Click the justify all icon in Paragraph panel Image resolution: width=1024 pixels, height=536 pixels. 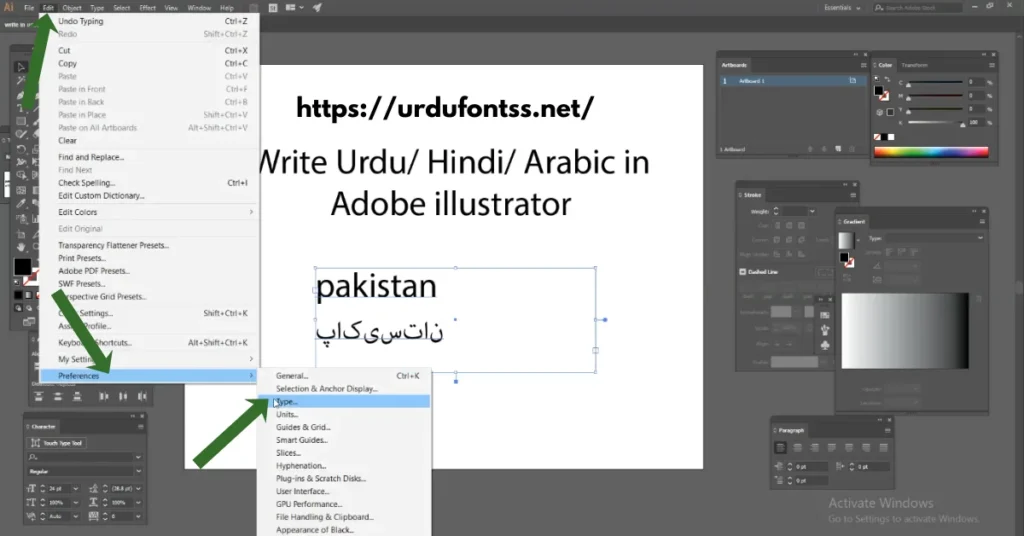[x=884, y=448]
